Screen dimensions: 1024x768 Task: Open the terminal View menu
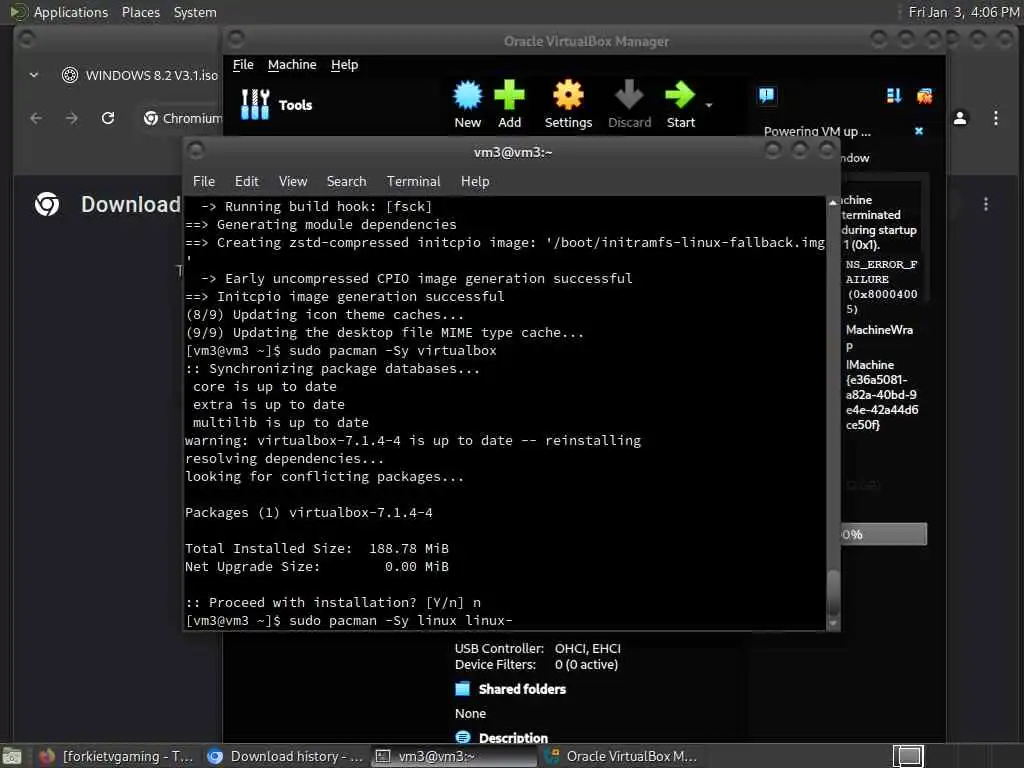[293, 182]
